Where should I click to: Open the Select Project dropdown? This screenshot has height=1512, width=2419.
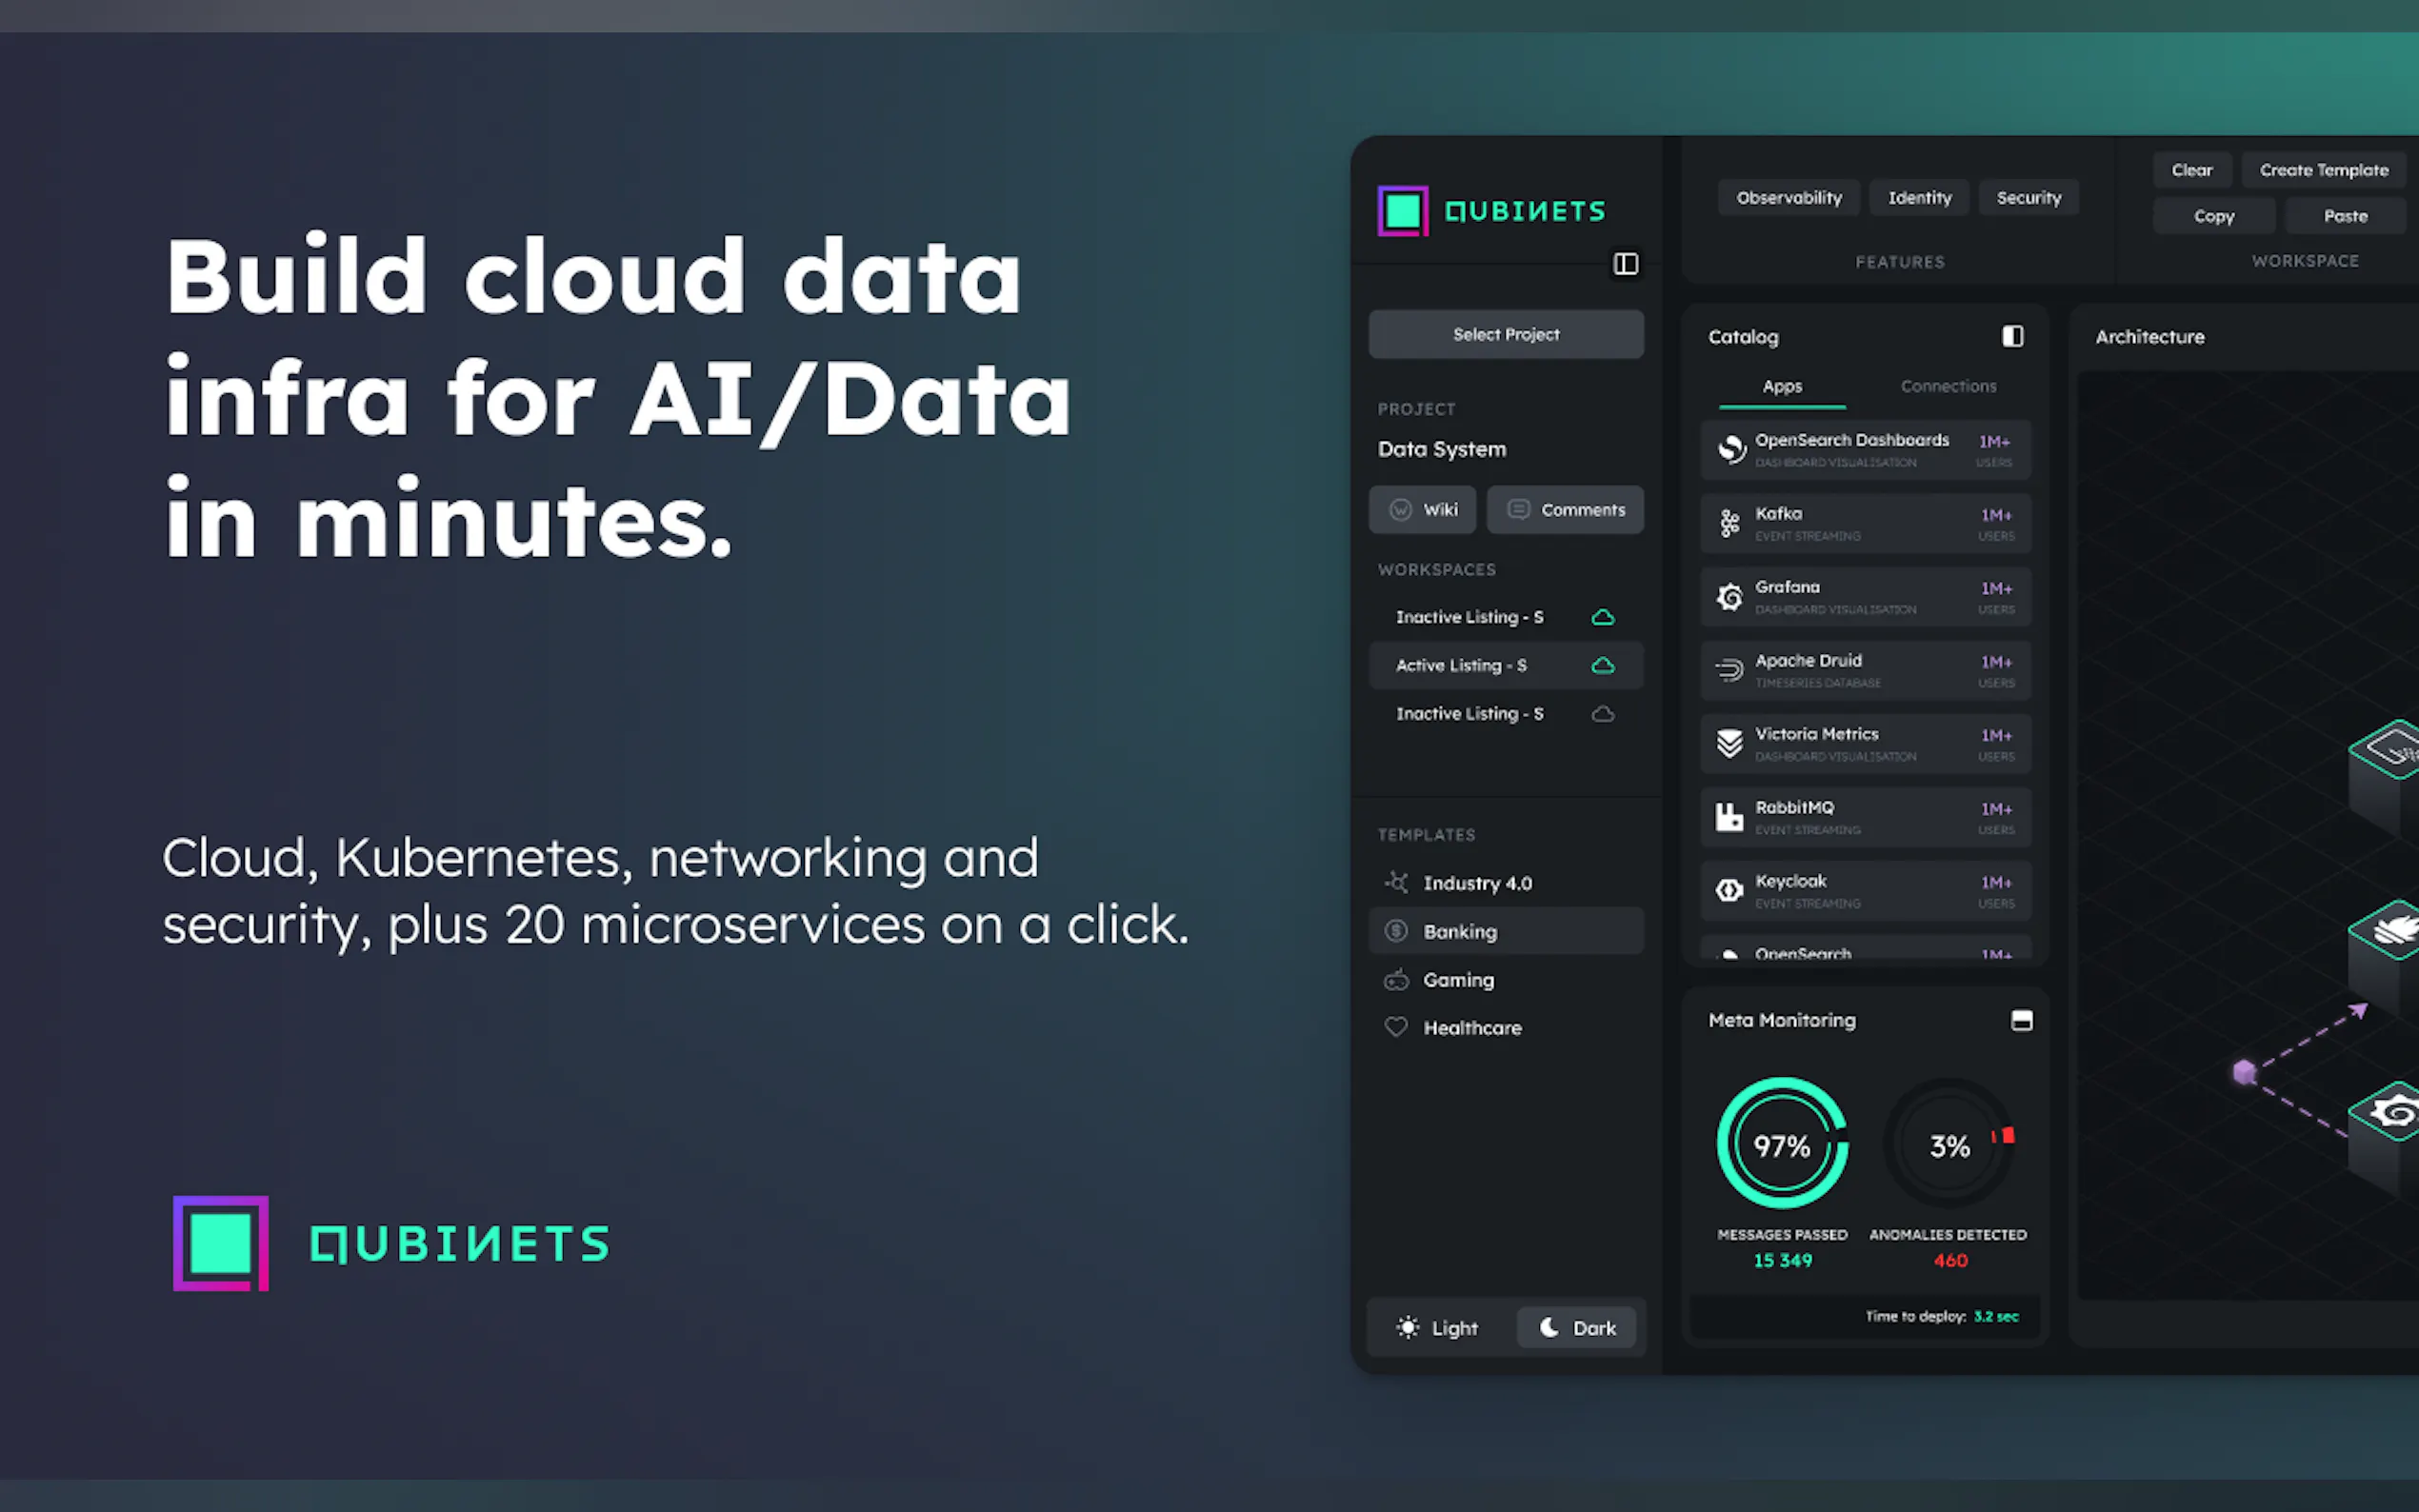click(1505, 335)
